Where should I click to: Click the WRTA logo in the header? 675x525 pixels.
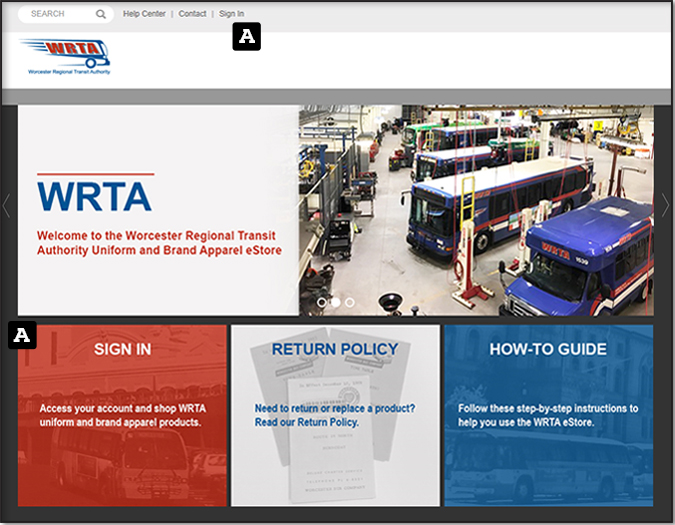click(65, 57)
